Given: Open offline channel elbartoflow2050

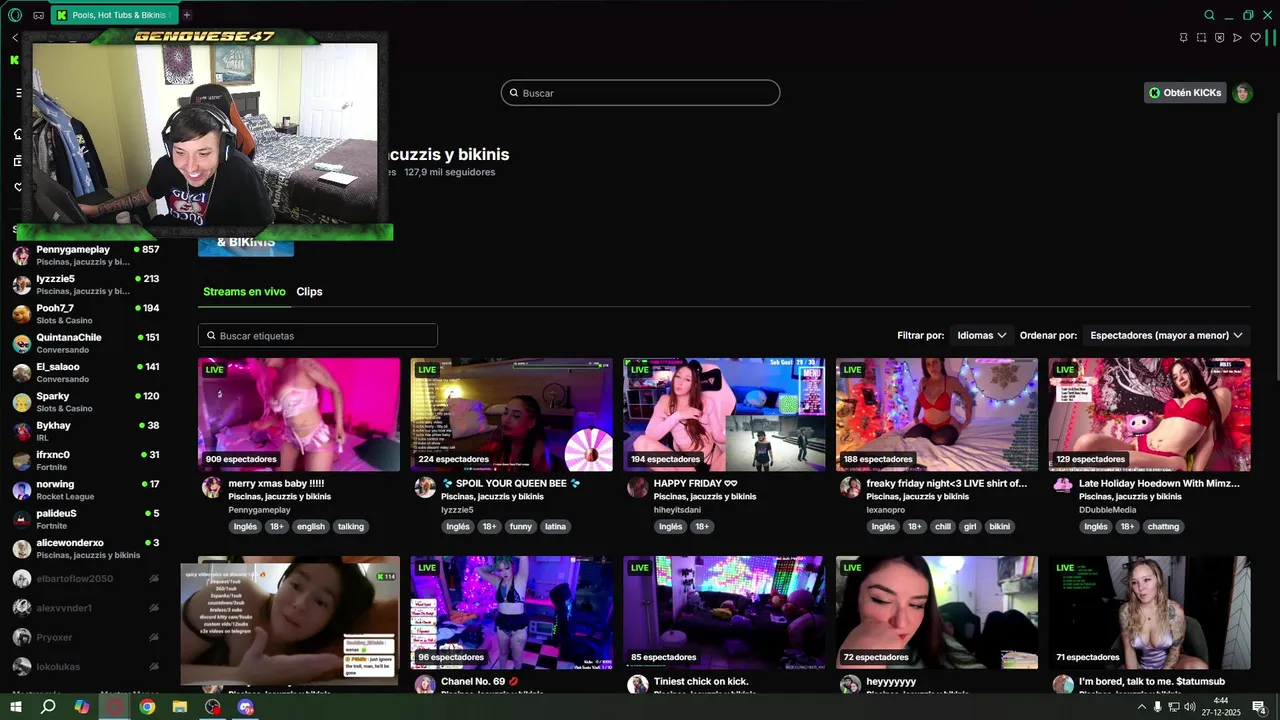Looking at the screenshot, I should tap(86, 578).
